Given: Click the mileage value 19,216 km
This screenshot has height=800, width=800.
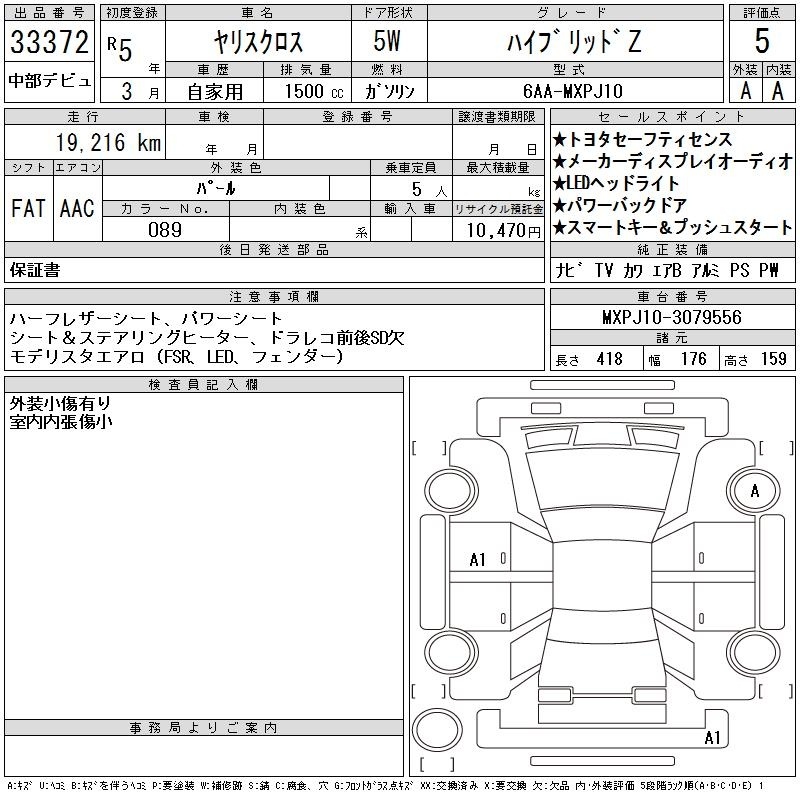Looking at the screenshot, I should pos(89,143).
